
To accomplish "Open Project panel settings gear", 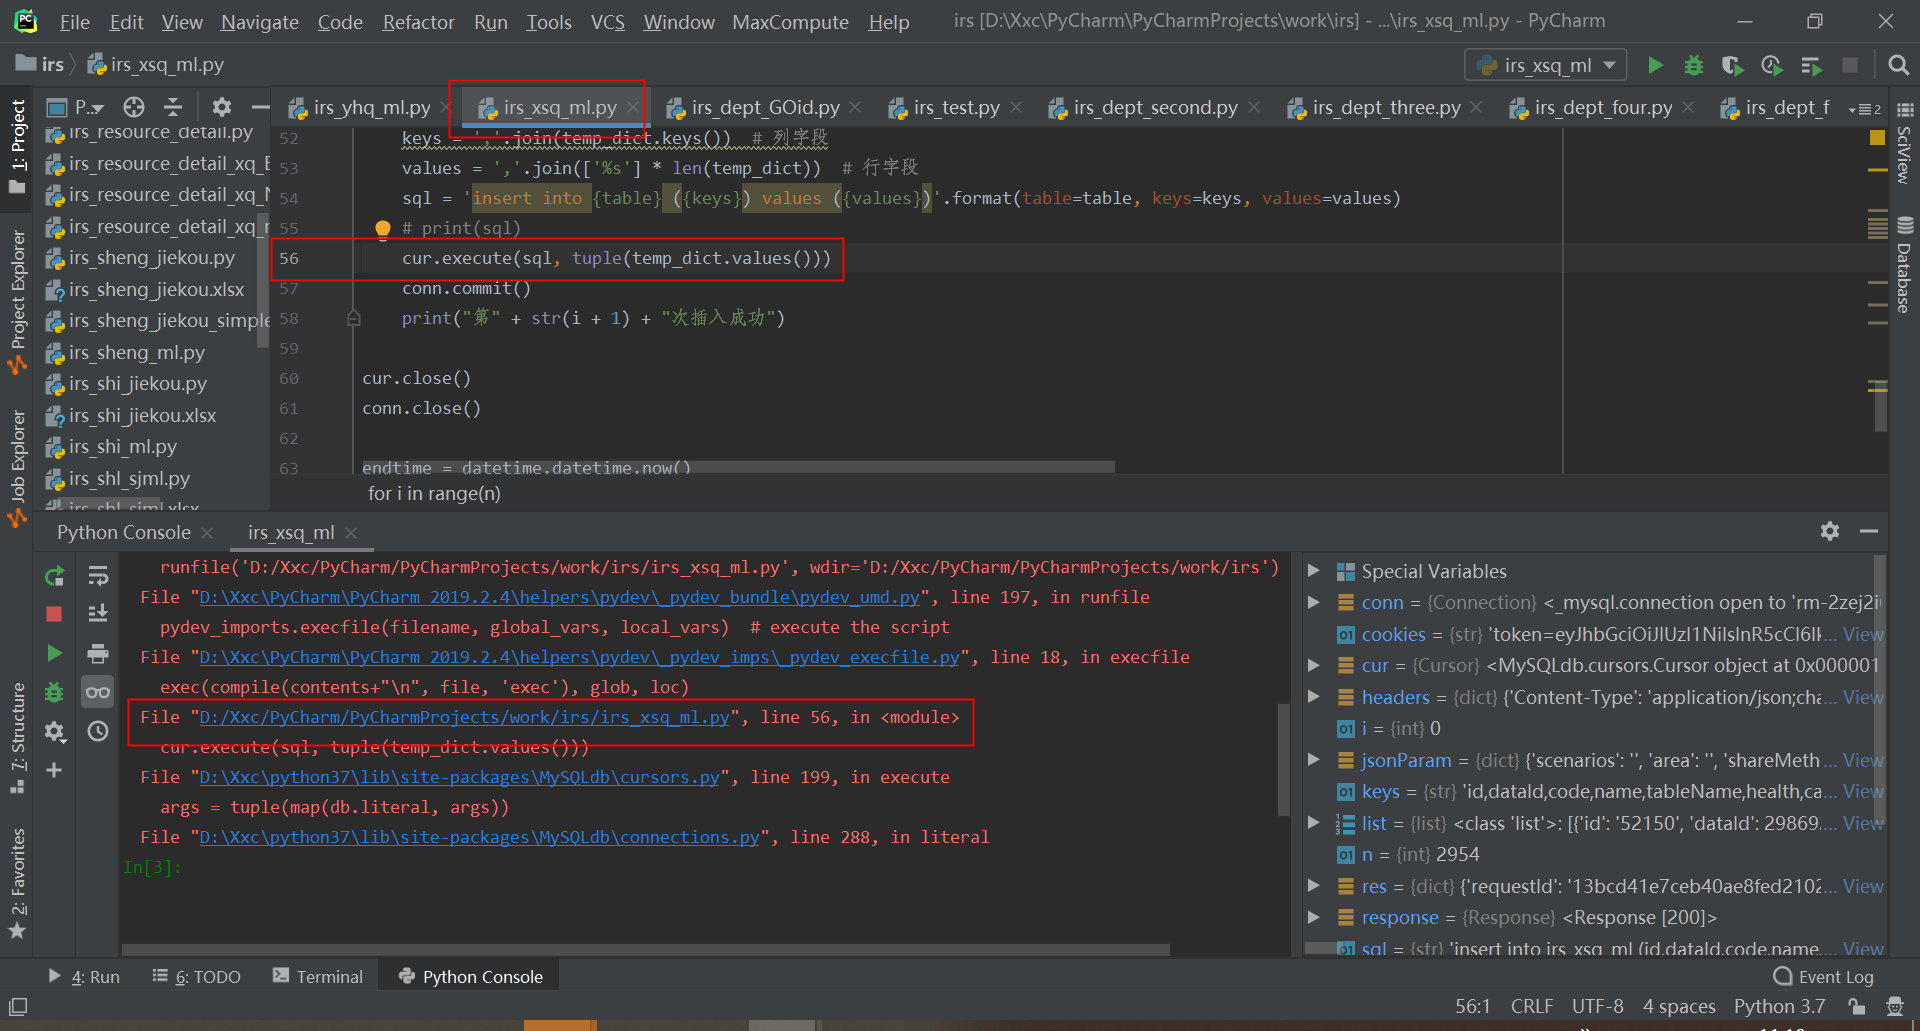I will [x=222, y=107].
